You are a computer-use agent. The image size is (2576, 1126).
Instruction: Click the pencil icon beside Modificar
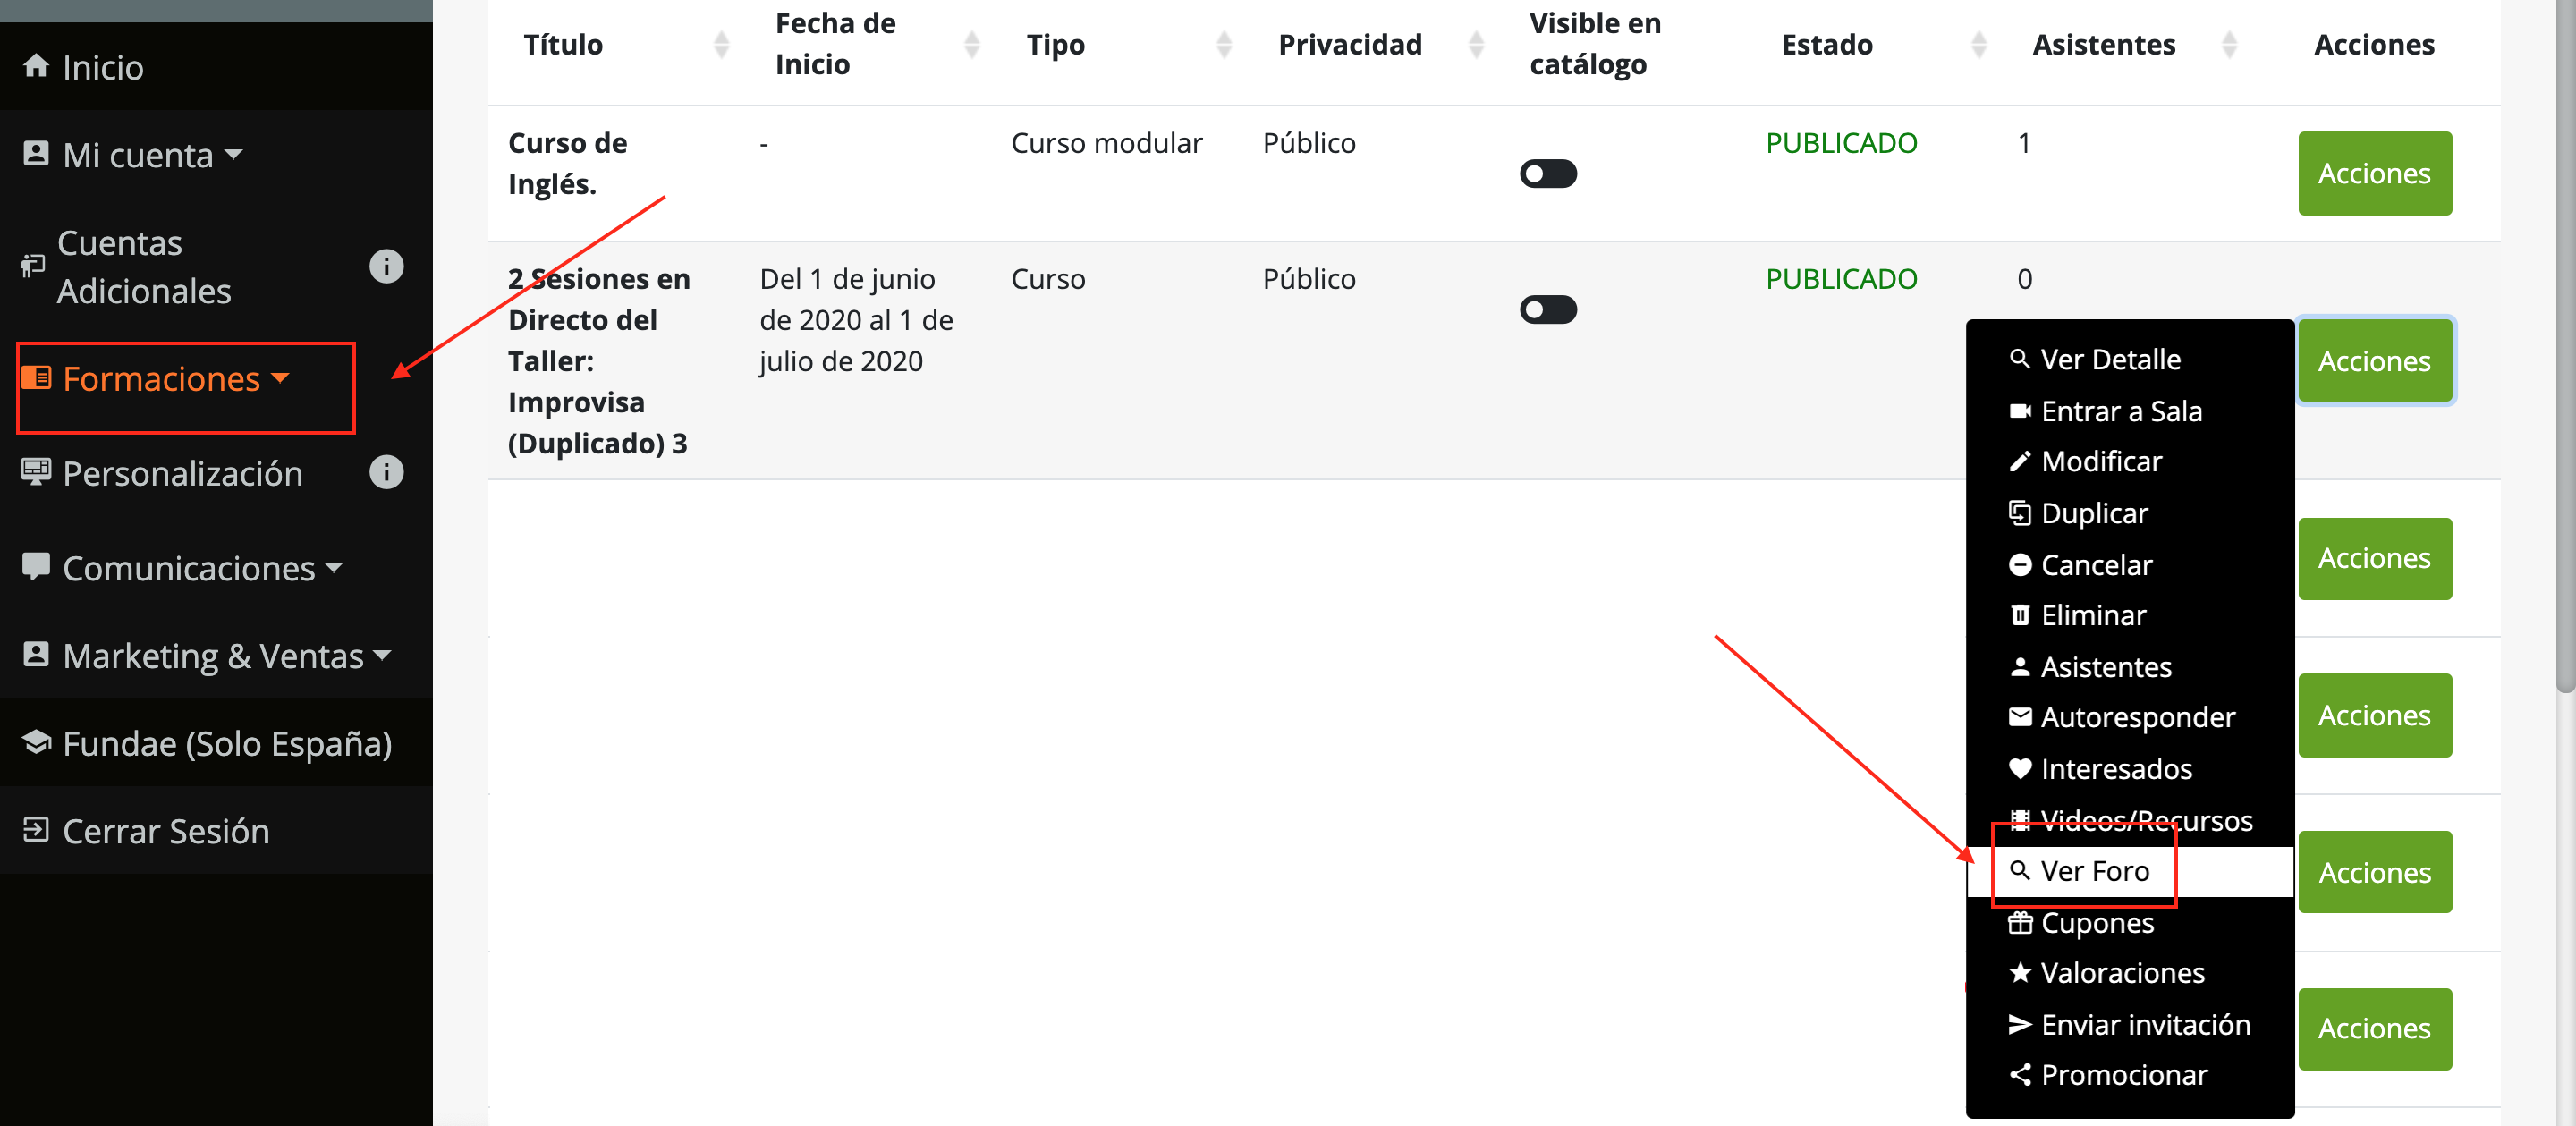click(2021, 461)
